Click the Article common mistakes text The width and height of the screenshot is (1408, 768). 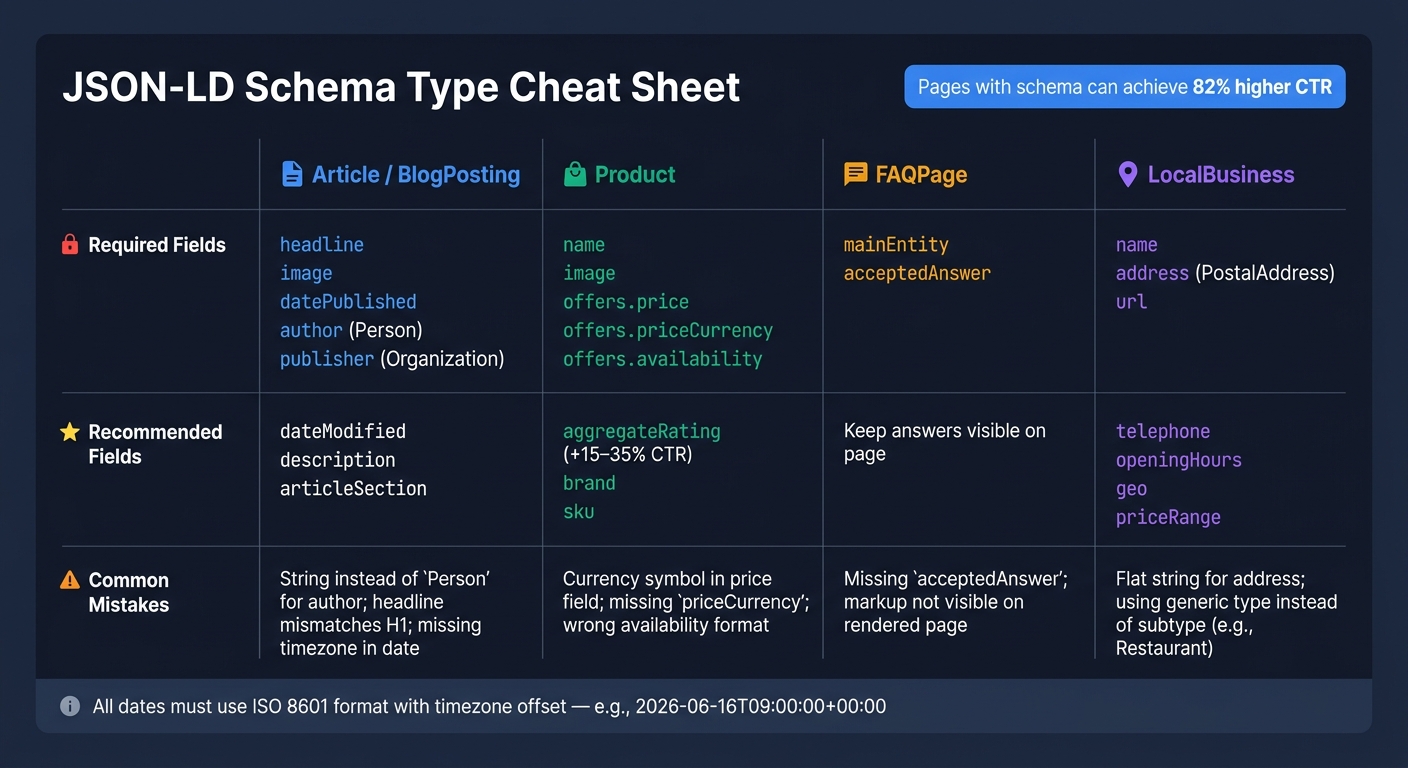pyautogui.click(x=387, y=613)
